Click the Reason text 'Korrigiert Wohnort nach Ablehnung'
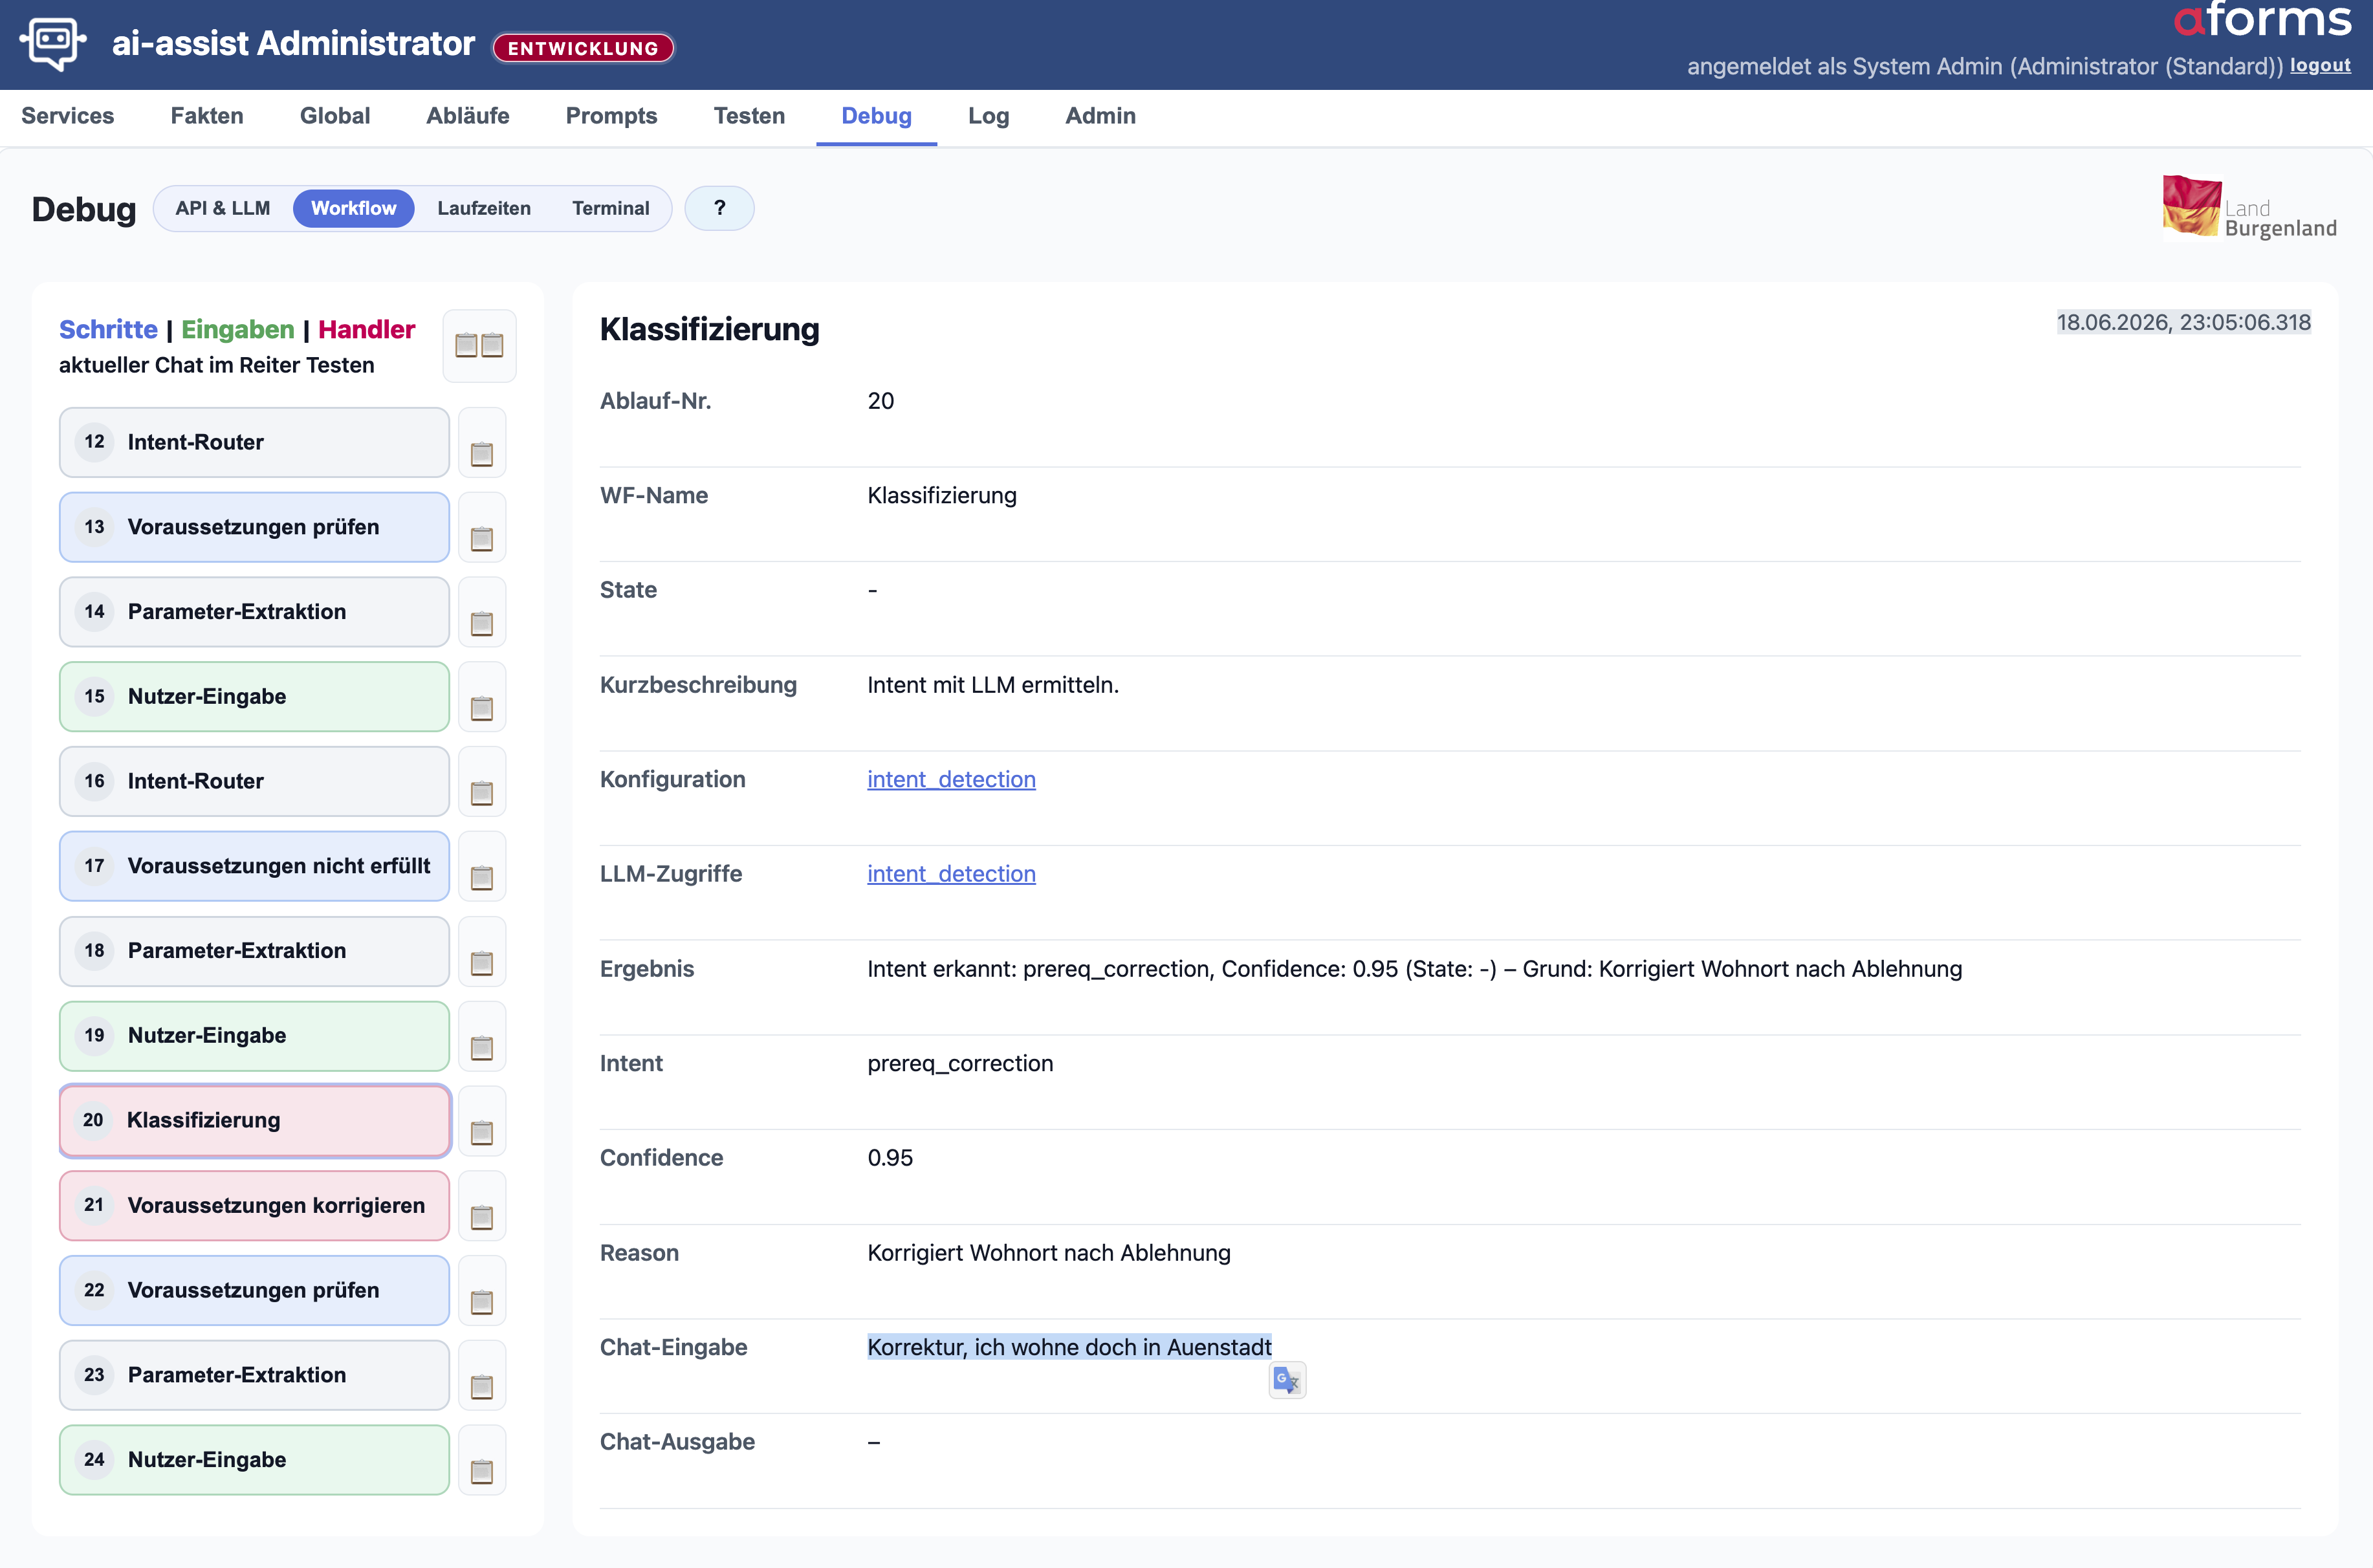The width and height of the screenshot is (2373, 1568). [1049, 1254]
